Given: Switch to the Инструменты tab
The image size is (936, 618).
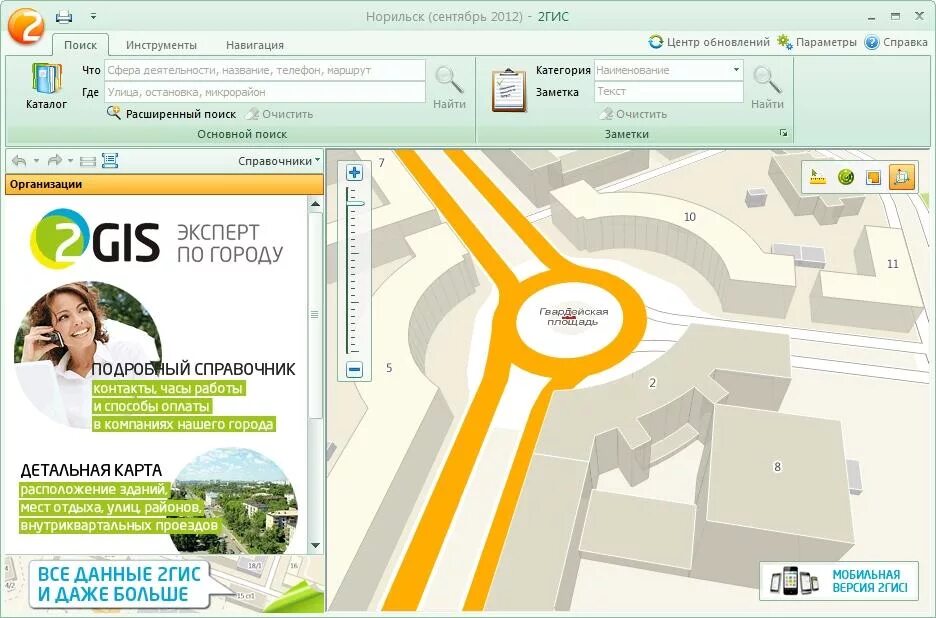Looking at the screenshot, I should pyautogui.click(x=161, y=45).
